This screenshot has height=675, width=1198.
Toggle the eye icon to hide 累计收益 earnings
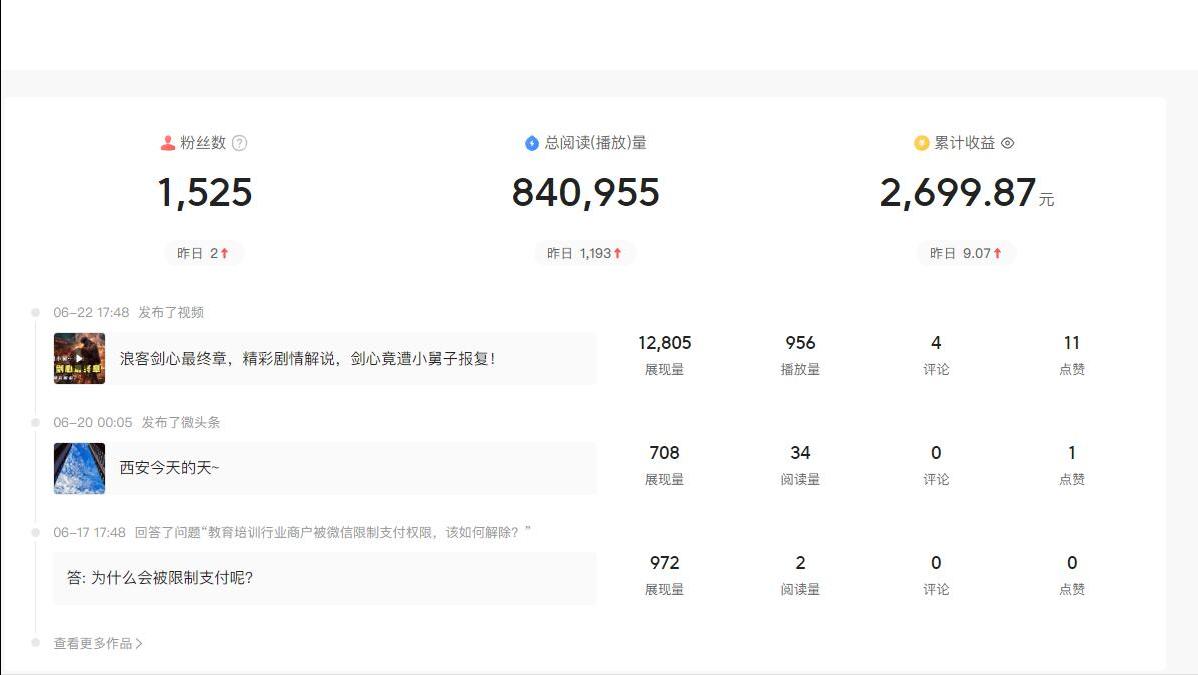[x=1007, y=143]
